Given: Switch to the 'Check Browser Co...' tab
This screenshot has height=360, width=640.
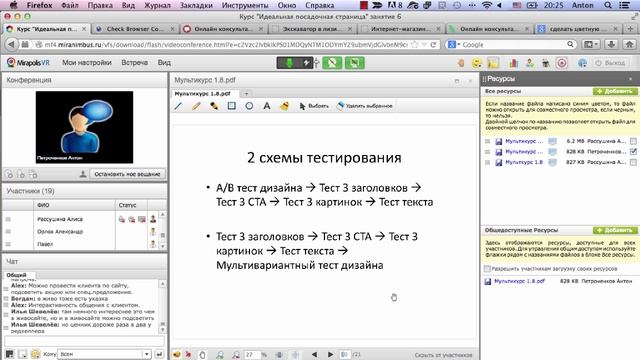Looking at the screenshot, I should [x=134, y=29].
